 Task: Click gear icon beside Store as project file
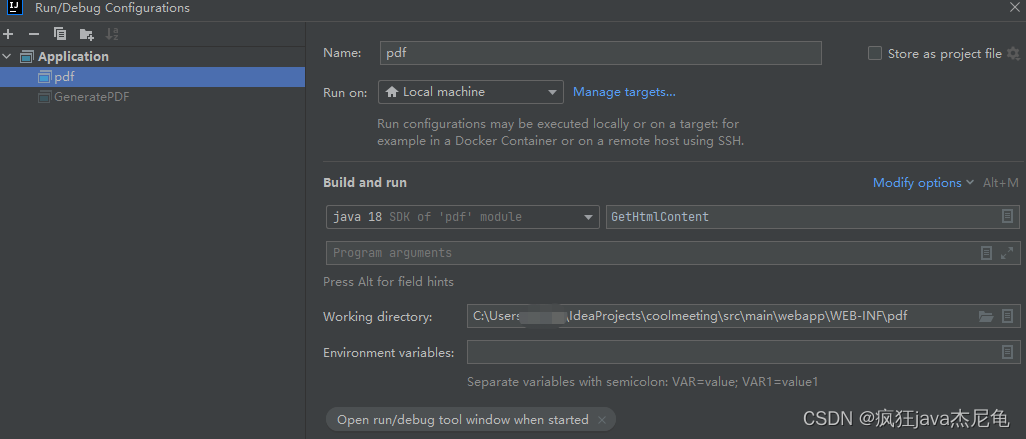click(1013, 54)
